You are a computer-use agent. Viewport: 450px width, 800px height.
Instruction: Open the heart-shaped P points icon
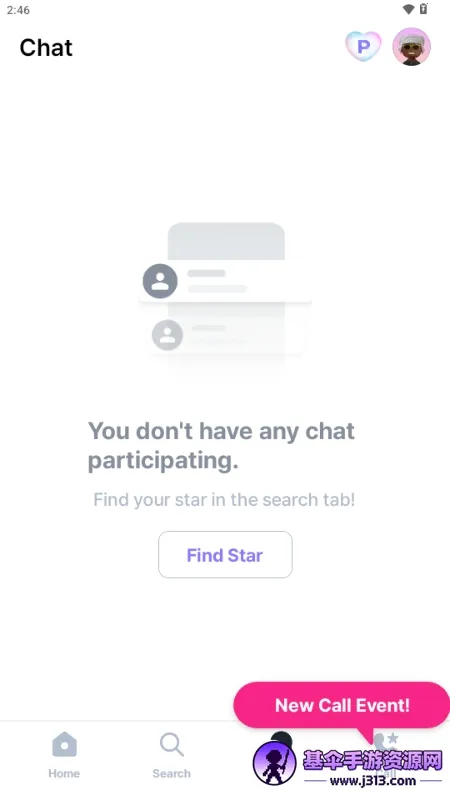363,46
